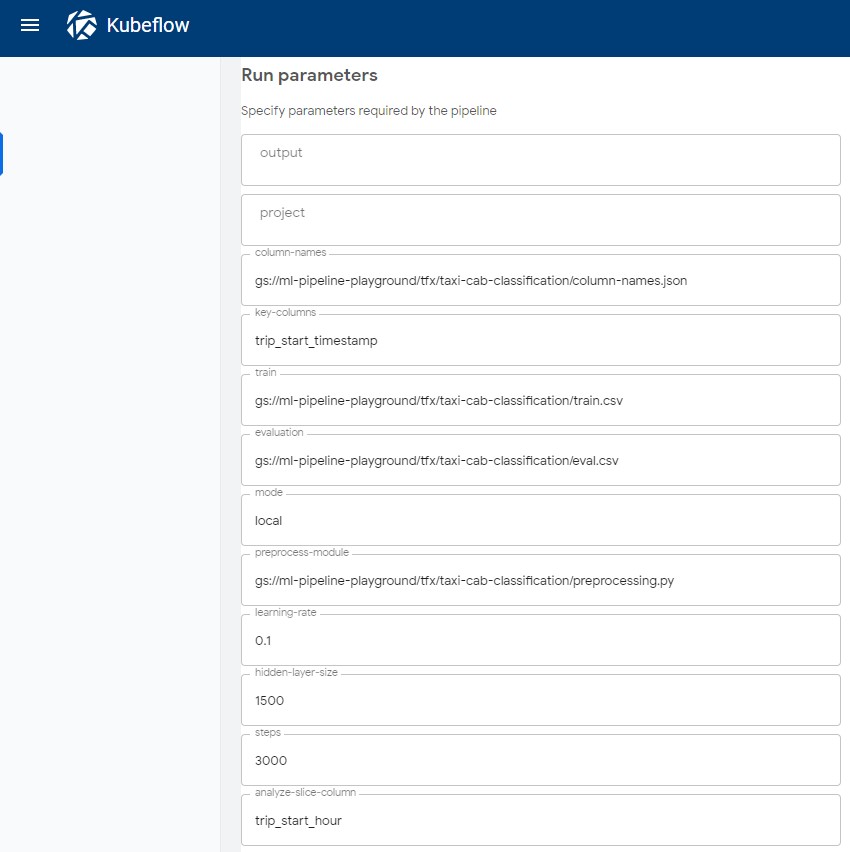Select the Run parameters heading
The width and height of the screenshot is (850, 852).
309,75
